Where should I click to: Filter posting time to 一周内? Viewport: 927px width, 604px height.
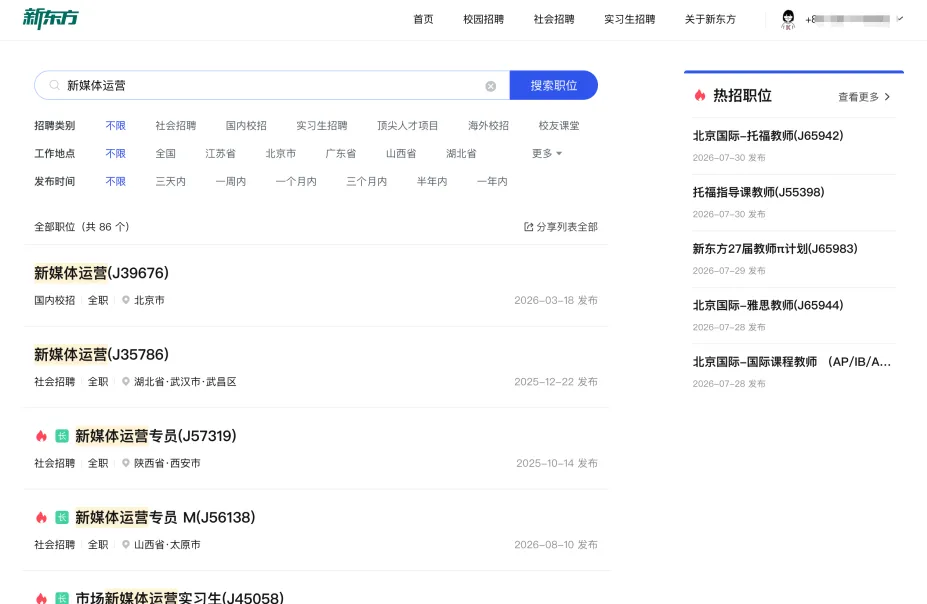coord(231,181)
